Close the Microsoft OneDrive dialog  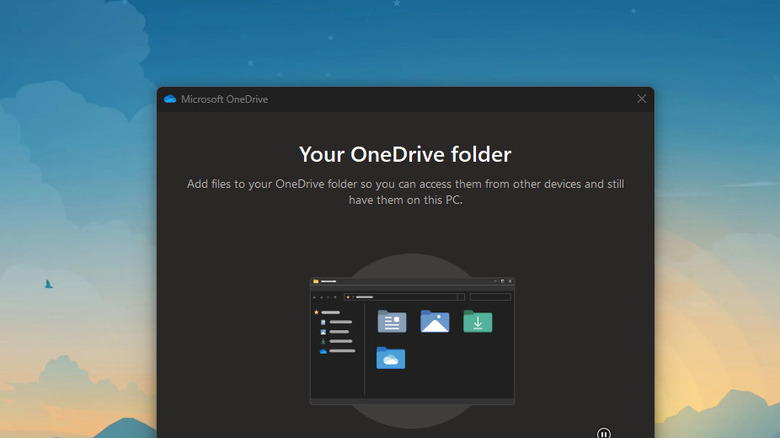coord(642,99)
